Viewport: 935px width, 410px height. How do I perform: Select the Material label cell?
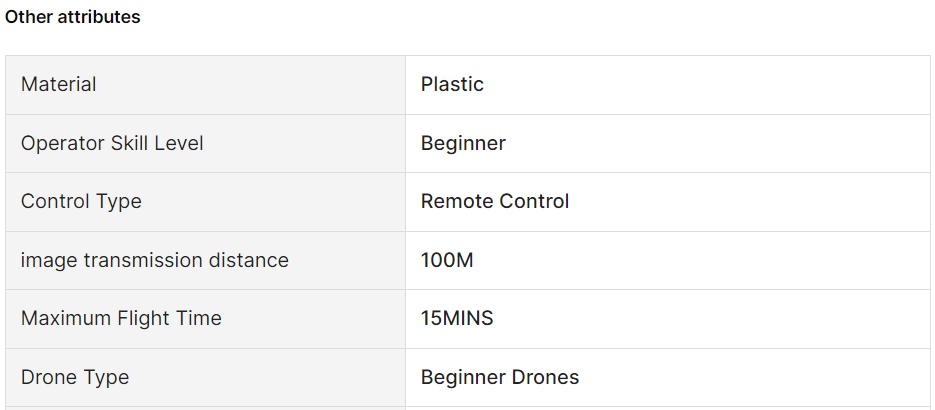(206, 85)
